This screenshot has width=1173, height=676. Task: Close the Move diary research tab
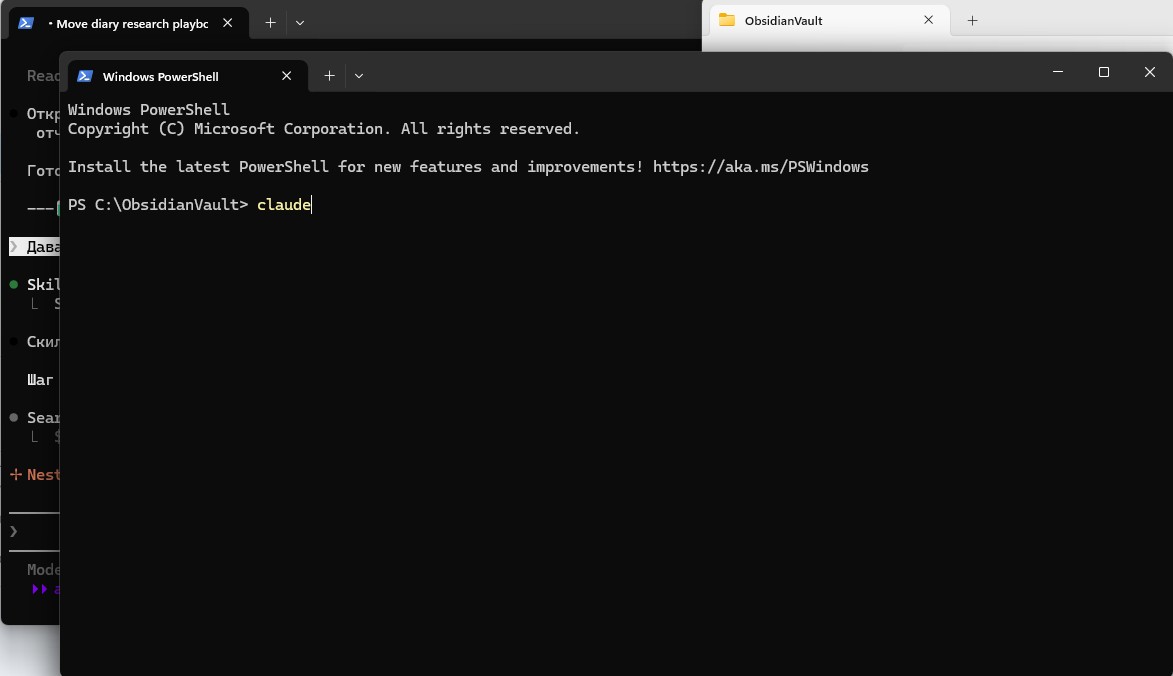(227, 23)
